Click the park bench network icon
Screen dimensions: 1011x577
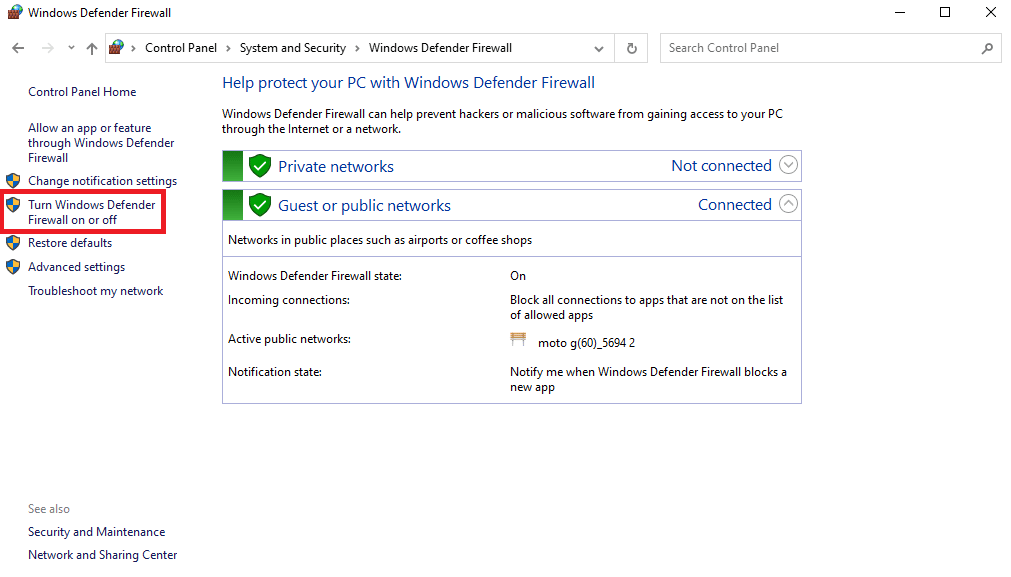click(x=518, y=339)
